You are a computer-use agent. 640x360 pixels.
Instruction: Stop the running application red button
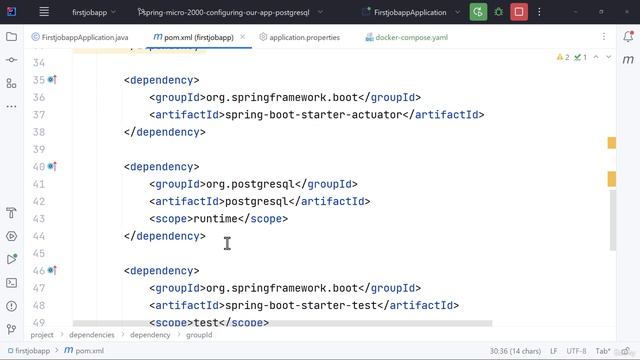coord(519,12)
